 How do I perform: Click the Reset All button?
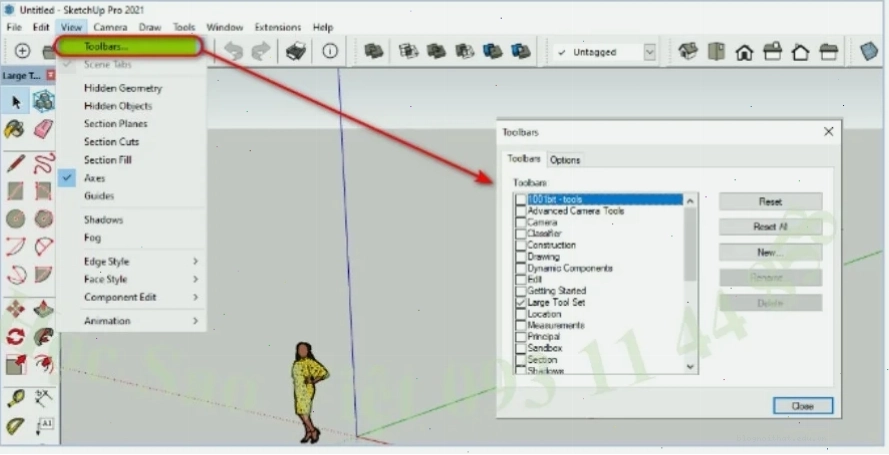click(x=770, y=227)
